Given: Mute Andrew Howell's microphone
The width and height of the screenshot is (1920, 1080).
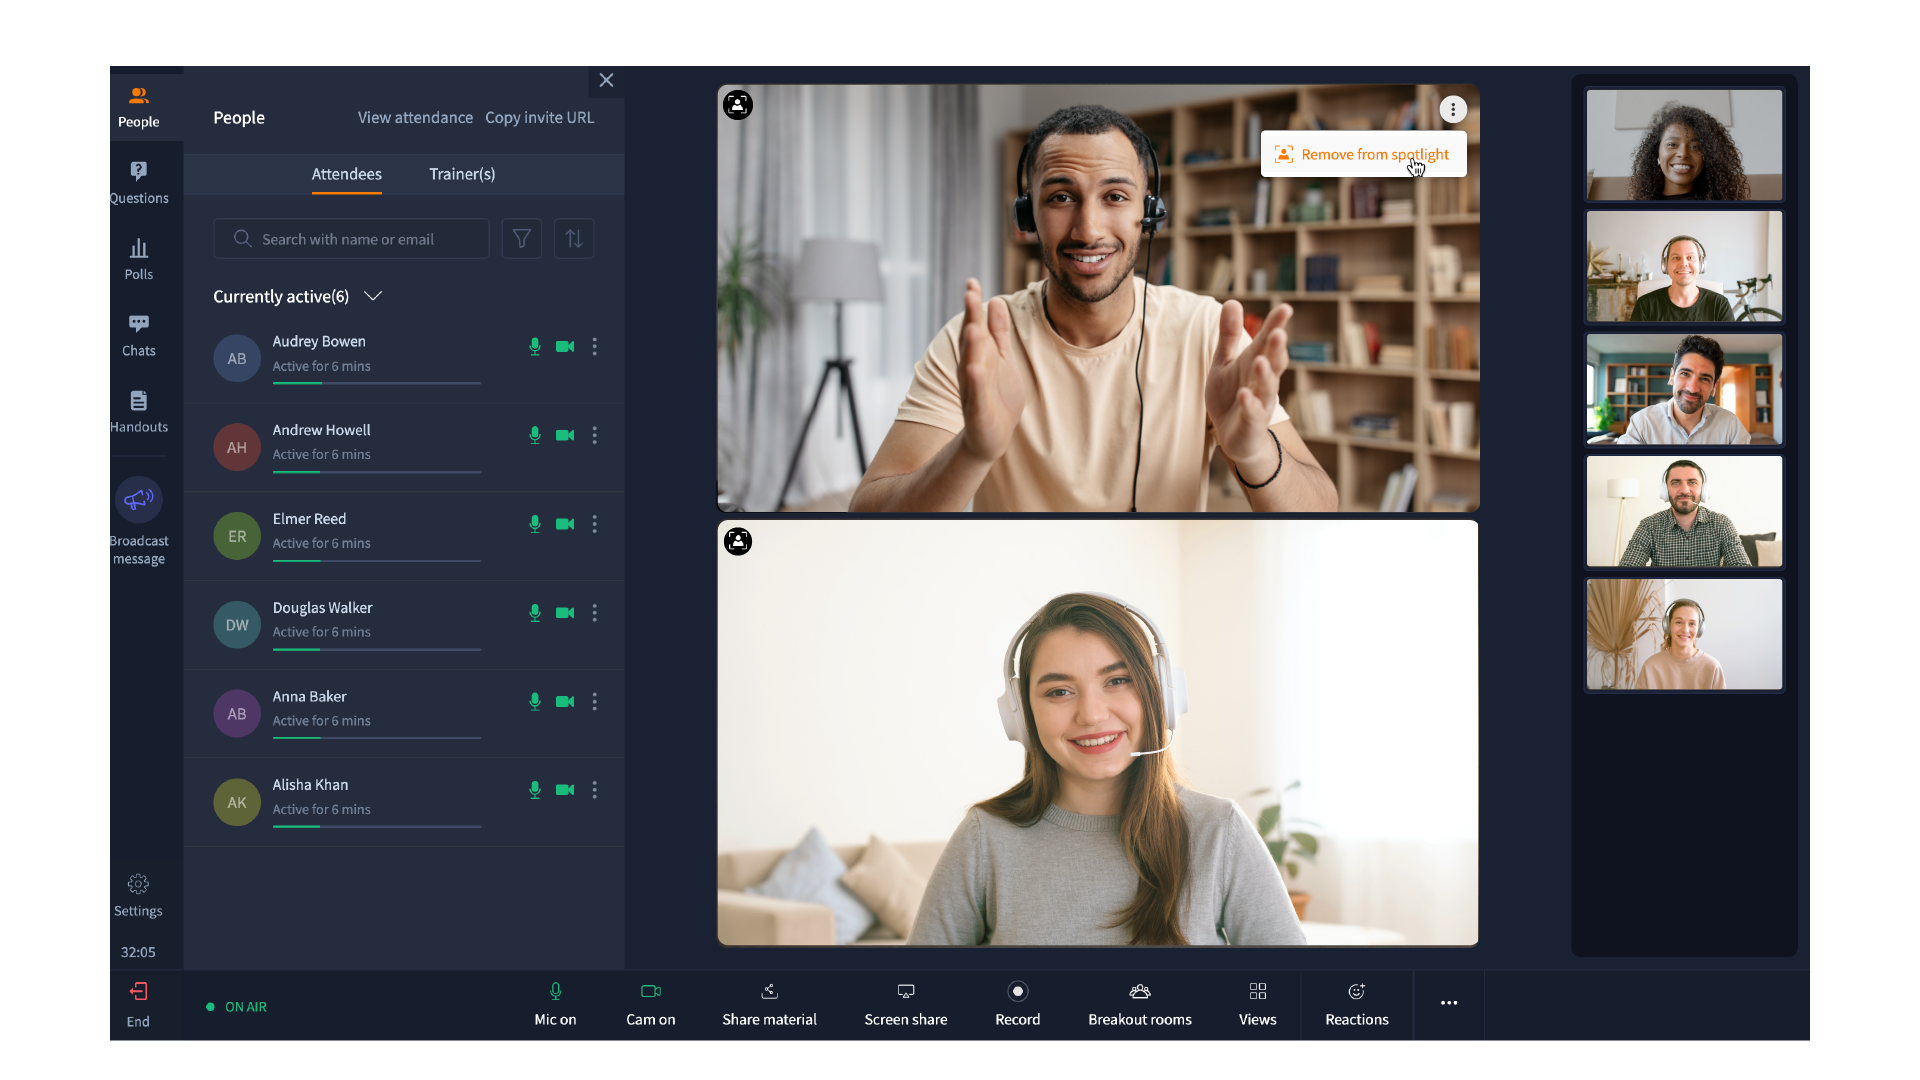Looking at the screenshot, I should pyautogui.click(x=535, y=435).
